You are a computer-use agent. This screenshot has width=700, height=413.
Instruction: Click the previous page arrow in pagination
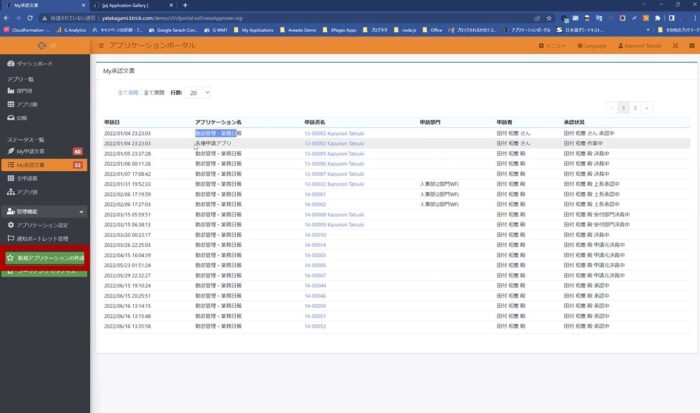tap(612, 108)
